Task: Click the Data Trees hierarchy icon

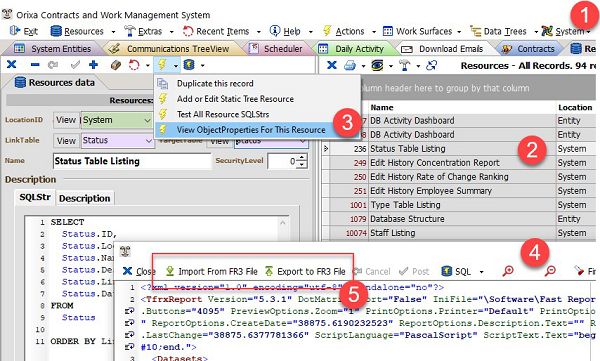Action: pyautogui.click(x=476, y=31)
